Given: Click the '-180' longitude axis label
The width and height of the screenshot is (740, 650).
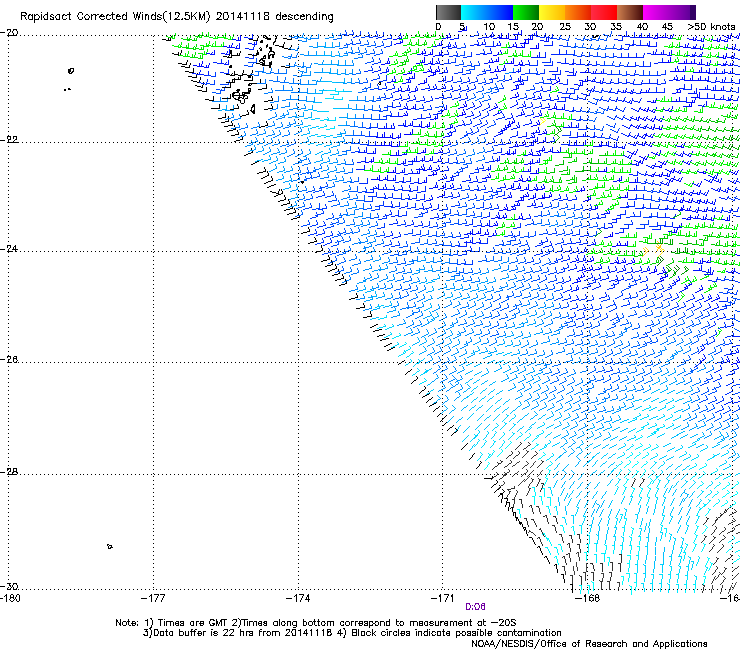Looking at the screenshot, I should (x=10, y=598).
